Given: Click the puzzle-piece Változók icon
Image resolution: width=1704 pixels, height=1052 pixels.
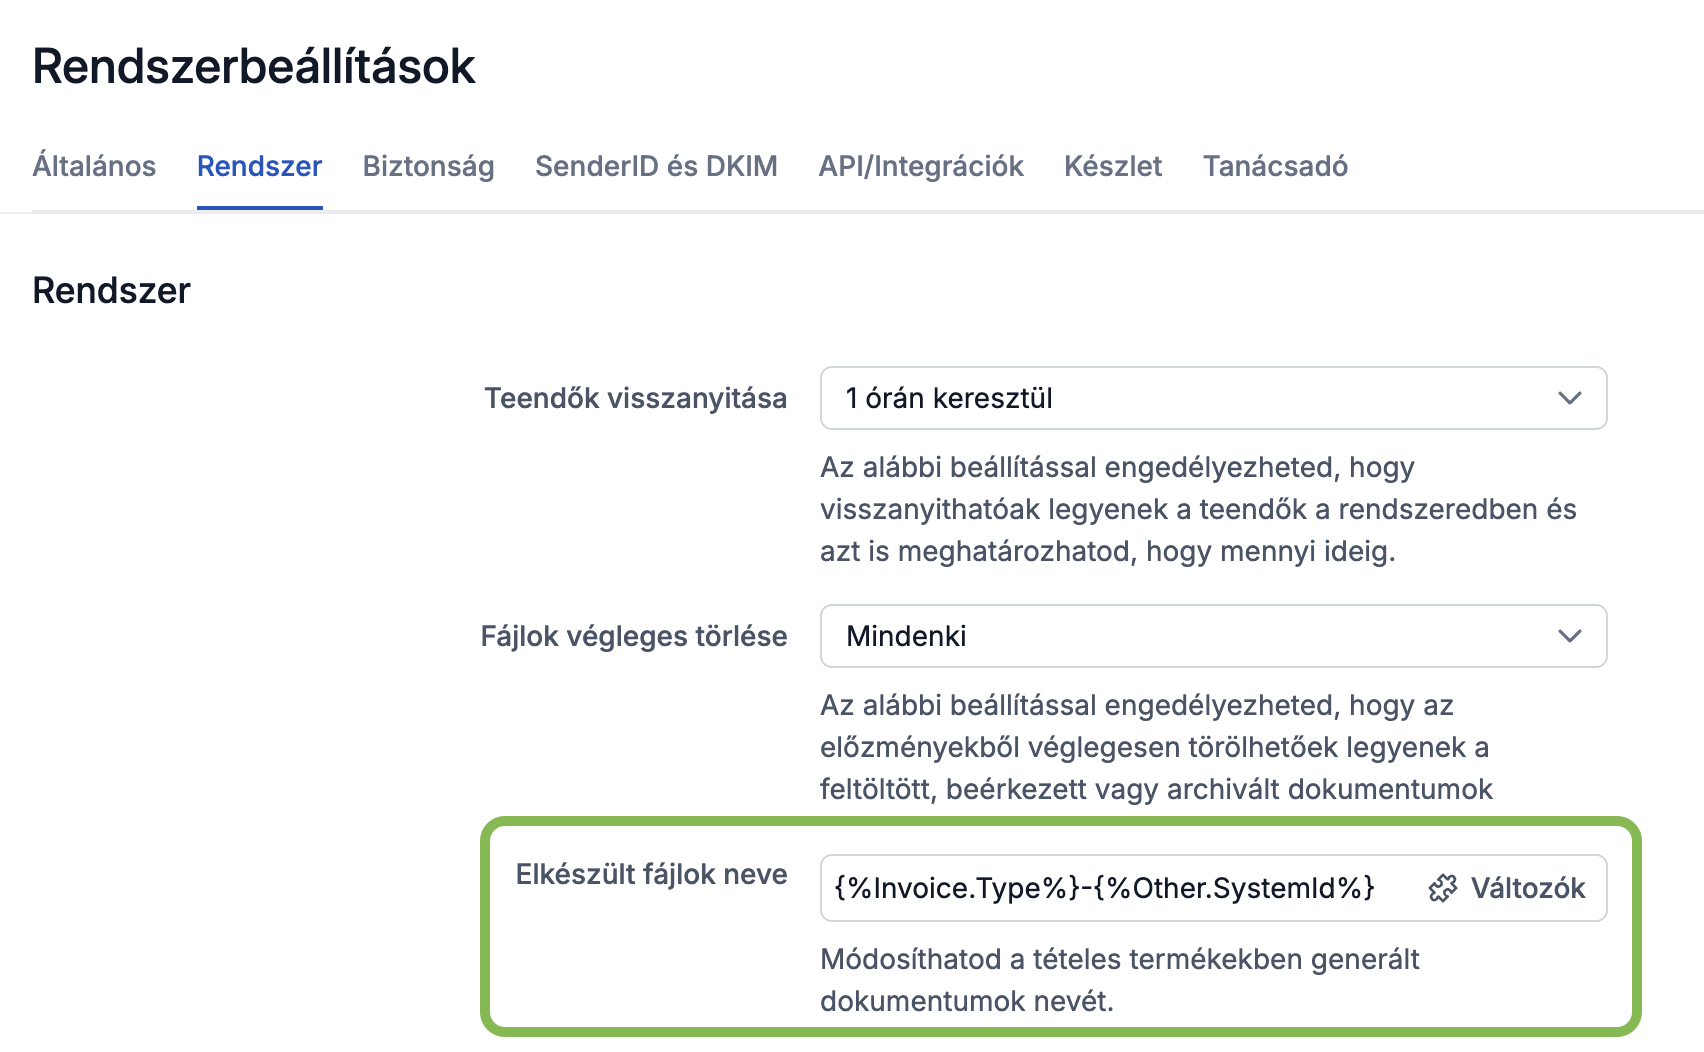Looking at the screenshot, I should [1443, 888].
